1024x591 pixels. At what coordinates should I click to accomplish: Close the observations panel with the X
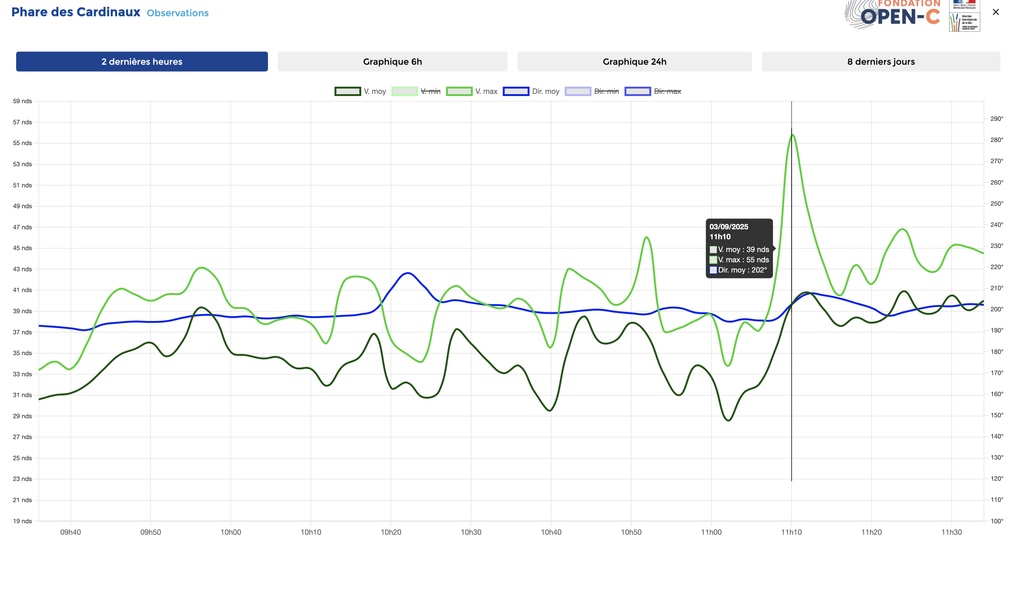pos(995,12)
